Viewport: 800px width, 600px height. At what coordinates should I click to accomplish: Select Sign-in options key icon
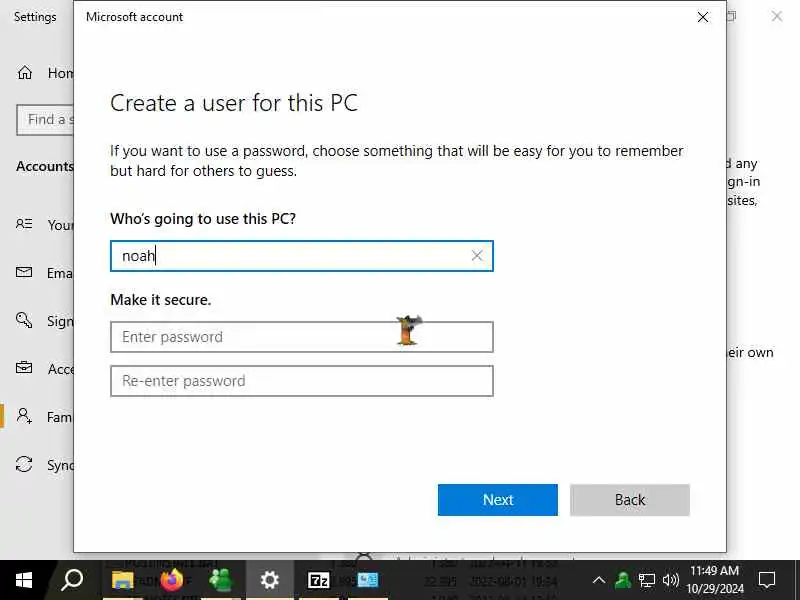click(24, 320)
